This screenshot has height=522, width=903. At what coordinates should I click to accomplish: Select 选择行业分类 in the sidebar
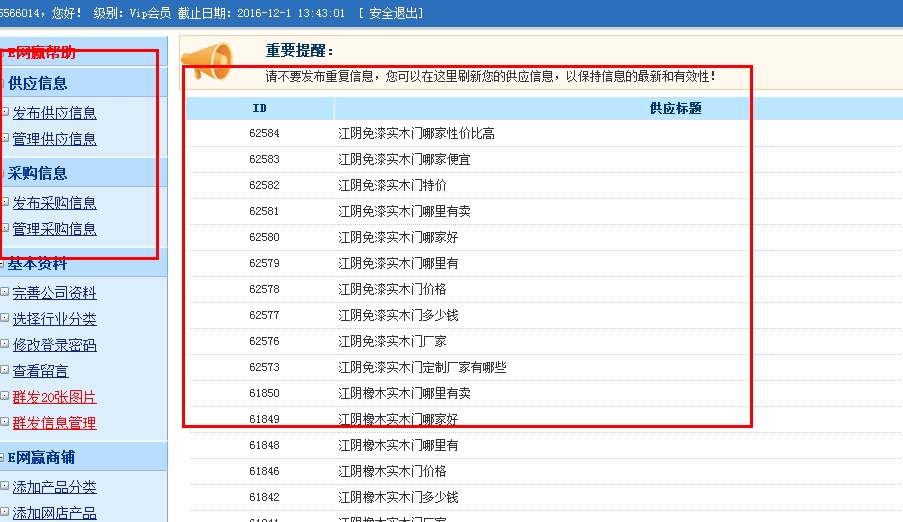(x=55, y=319)
